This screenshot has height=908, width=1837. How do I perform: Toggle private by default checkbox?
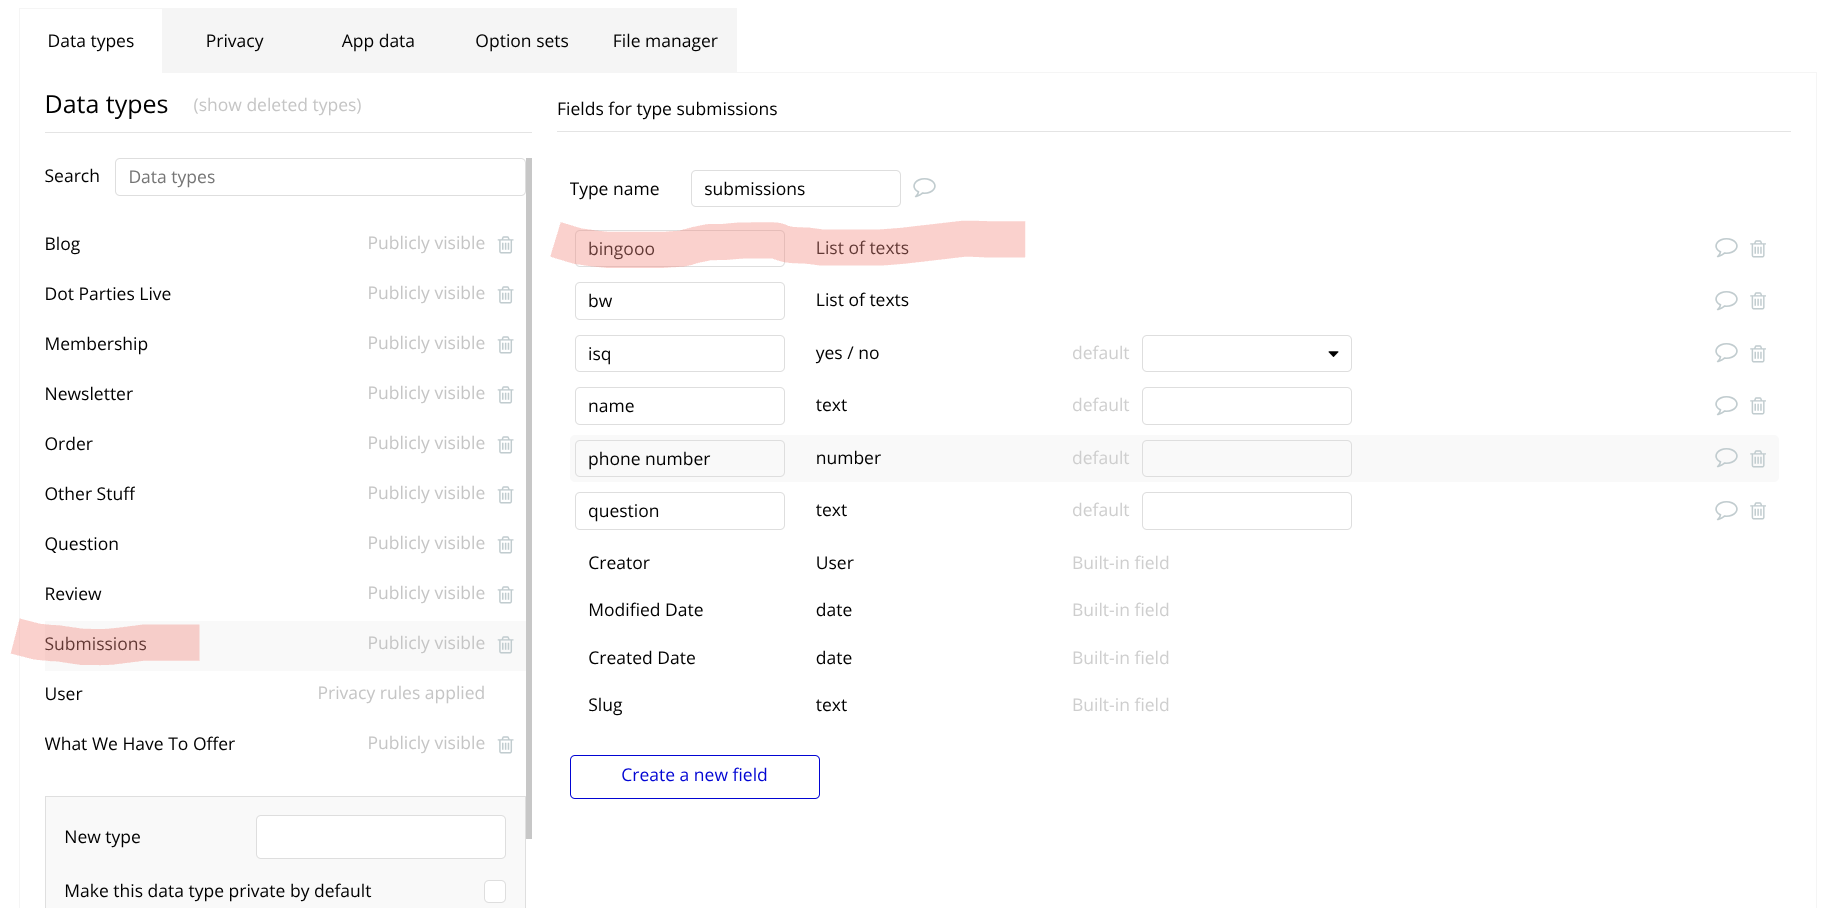495,891
